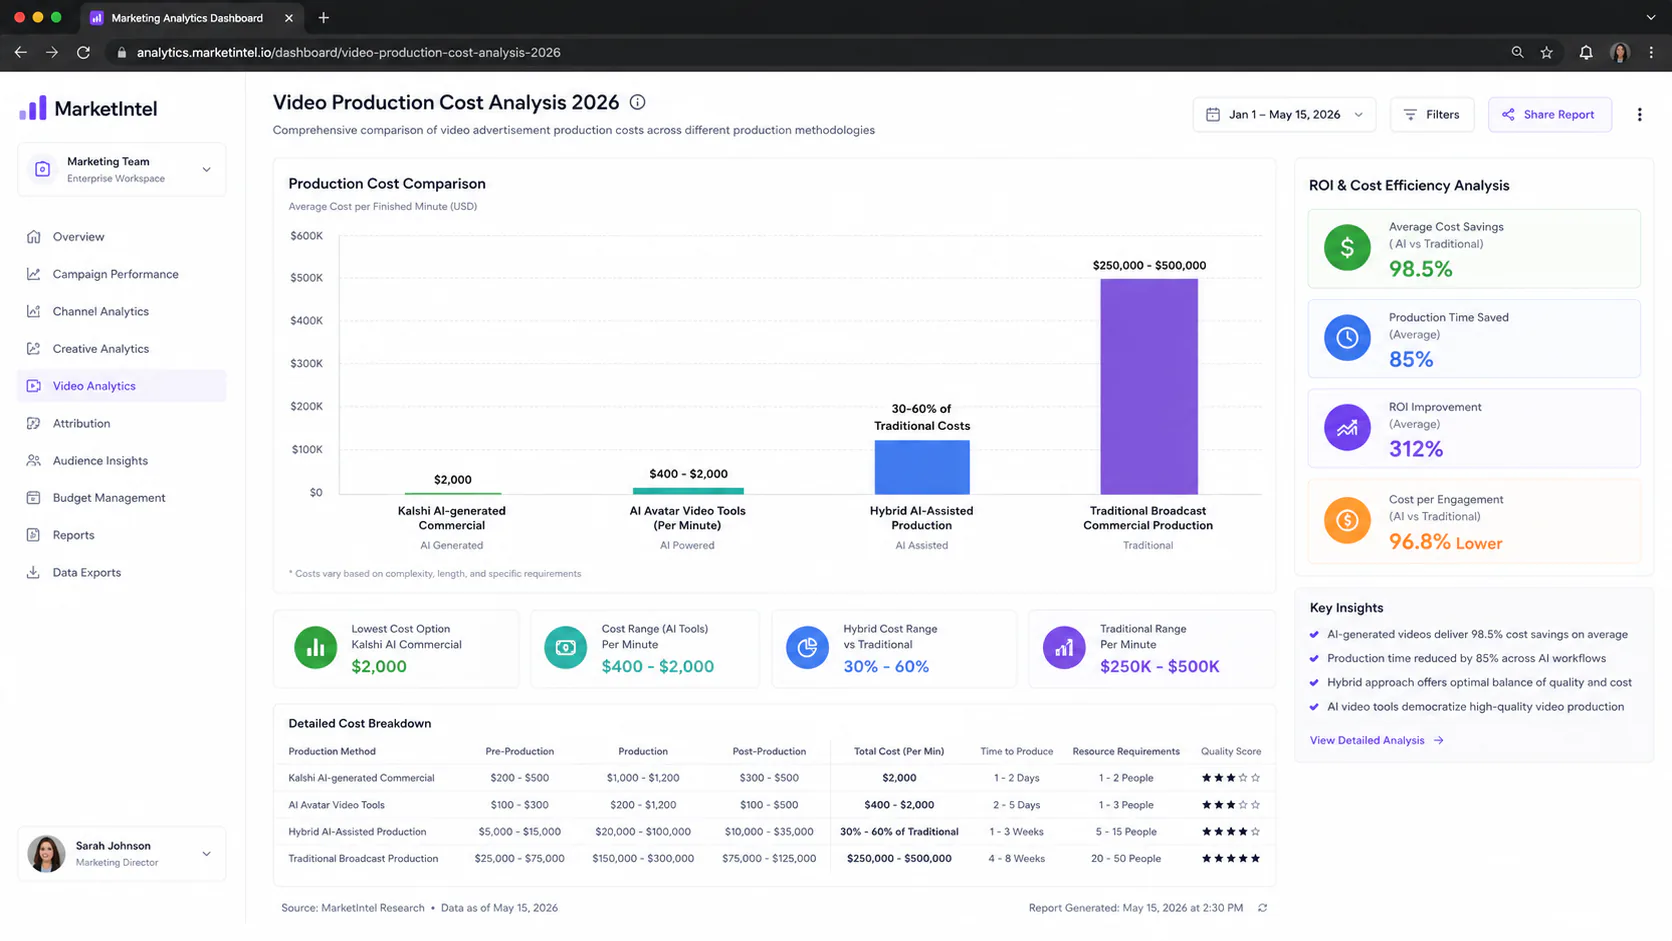Click the Share Report button

tap(1549, 115)
